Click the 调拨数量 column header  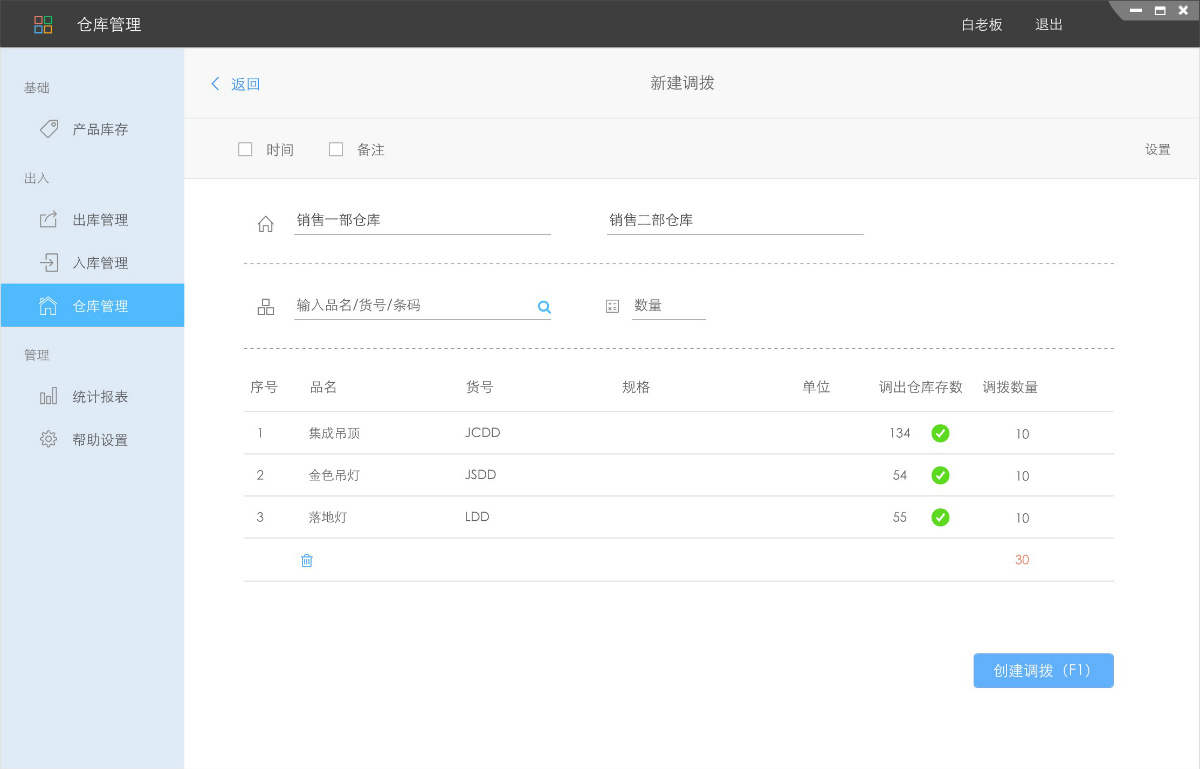(1010, 387)
